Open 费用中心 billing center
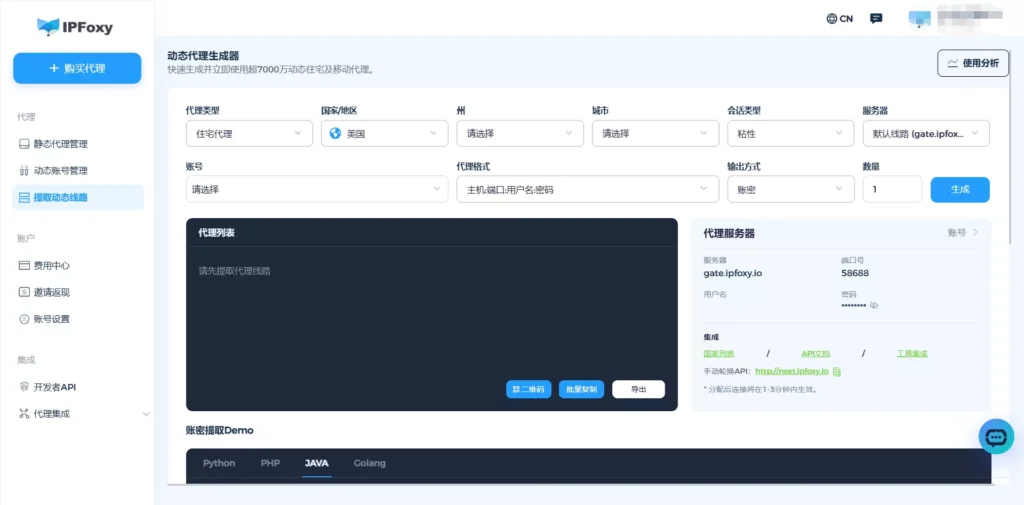Image resolution: width=1024 pixels, height=505 pixels. 51,266
